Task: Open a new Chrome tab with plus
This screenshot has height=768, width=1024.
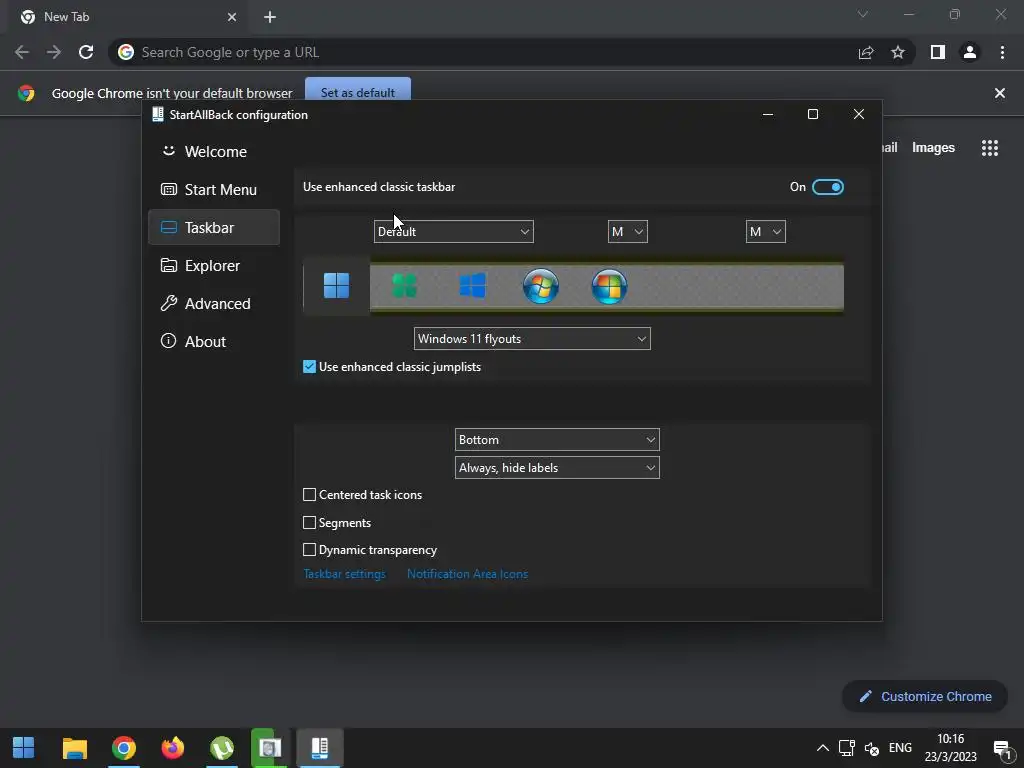Action: tap(270, 17)
